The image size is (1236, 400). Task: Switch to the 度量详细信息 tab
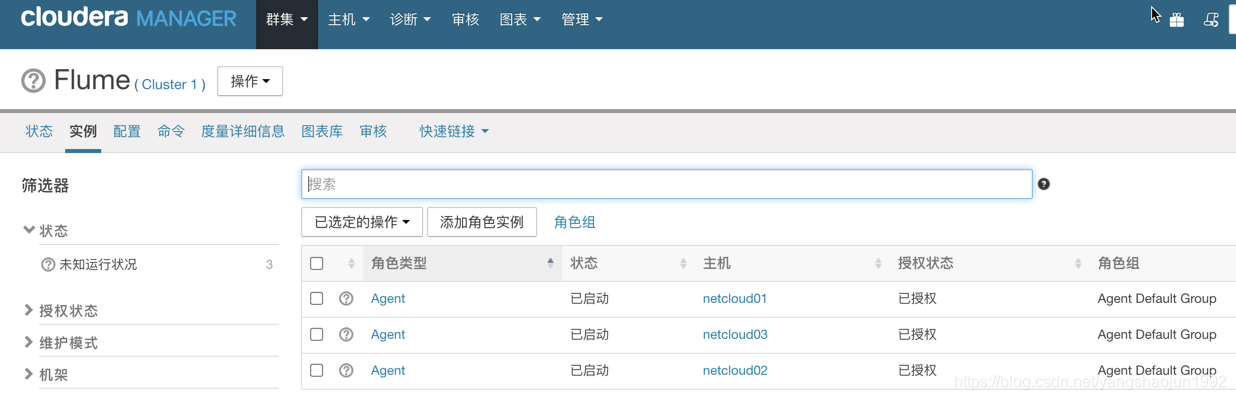[243, 131]
